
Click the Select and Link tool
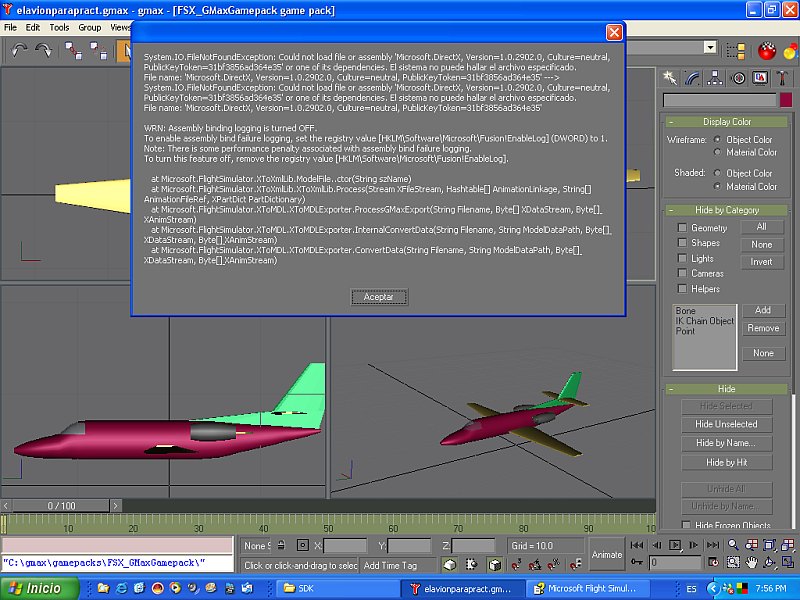74,50
